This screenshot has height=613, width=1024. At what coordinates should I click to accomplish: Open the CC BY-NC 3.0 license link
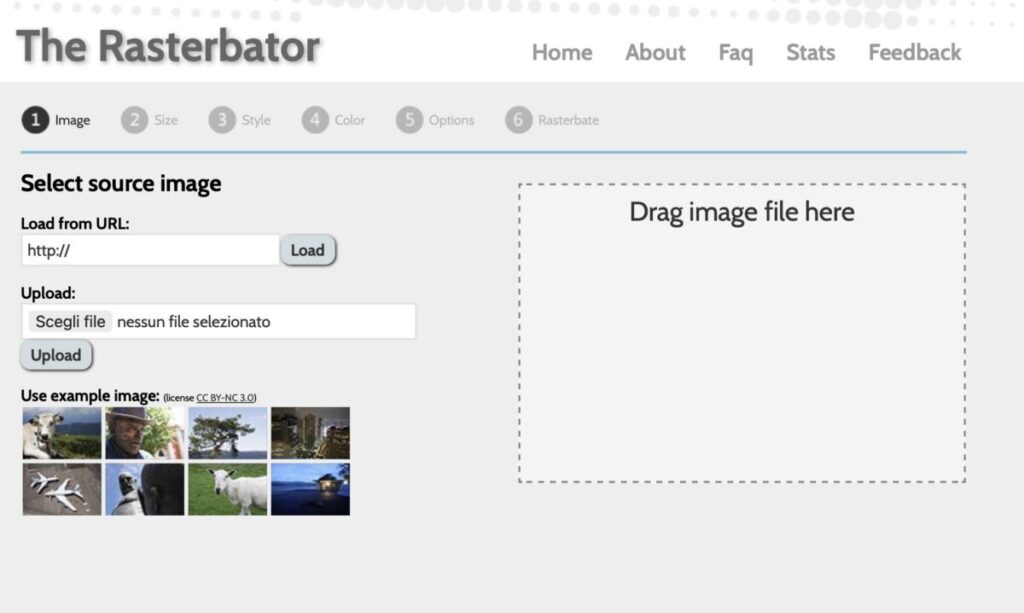point(225,398)
